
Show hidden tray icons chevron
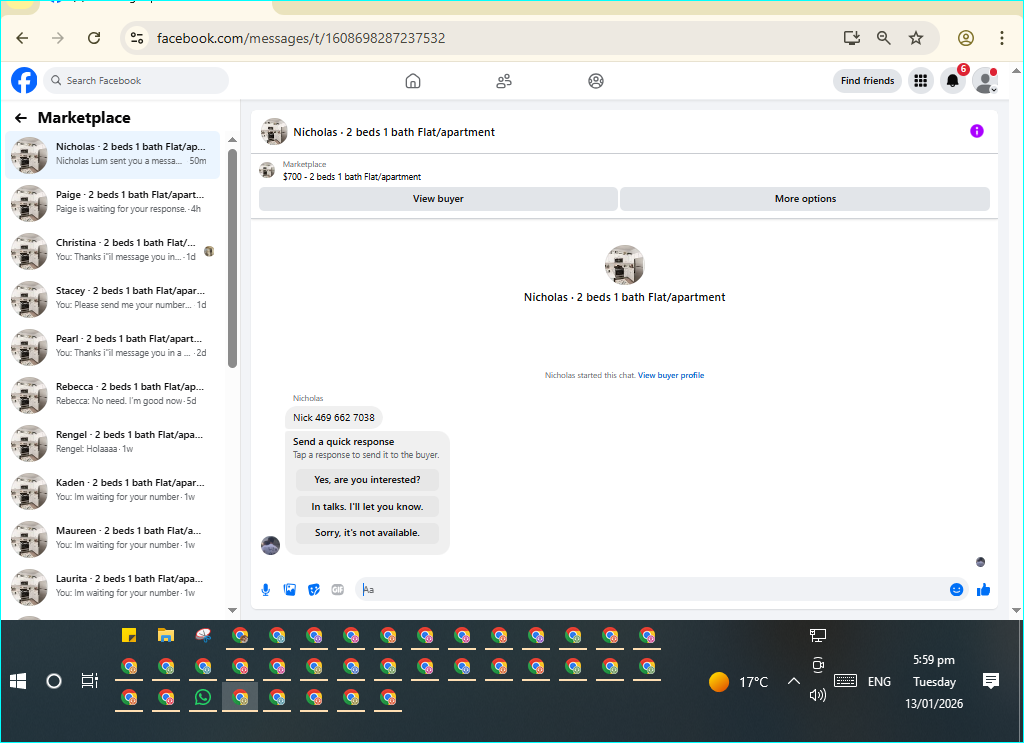click(x=793, y=682)
